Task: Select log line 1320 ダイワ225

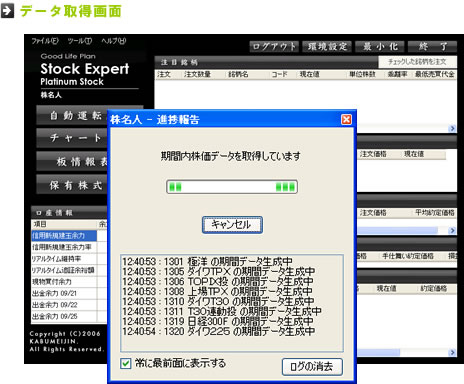Action: (x=219, y=332)
